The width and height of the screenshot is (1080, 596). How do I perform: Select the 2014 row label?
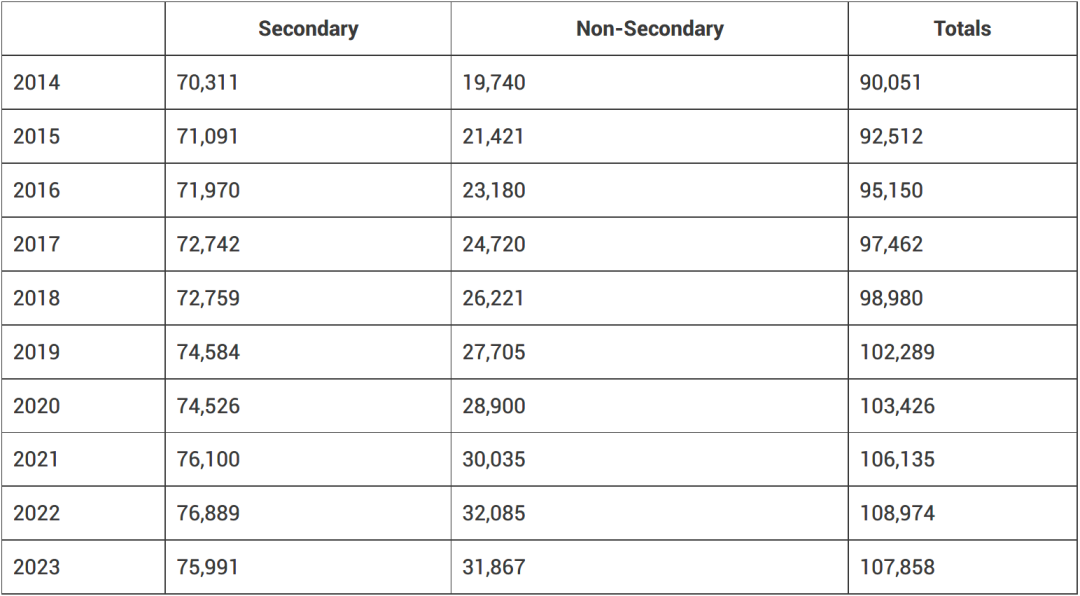point(37,83)
